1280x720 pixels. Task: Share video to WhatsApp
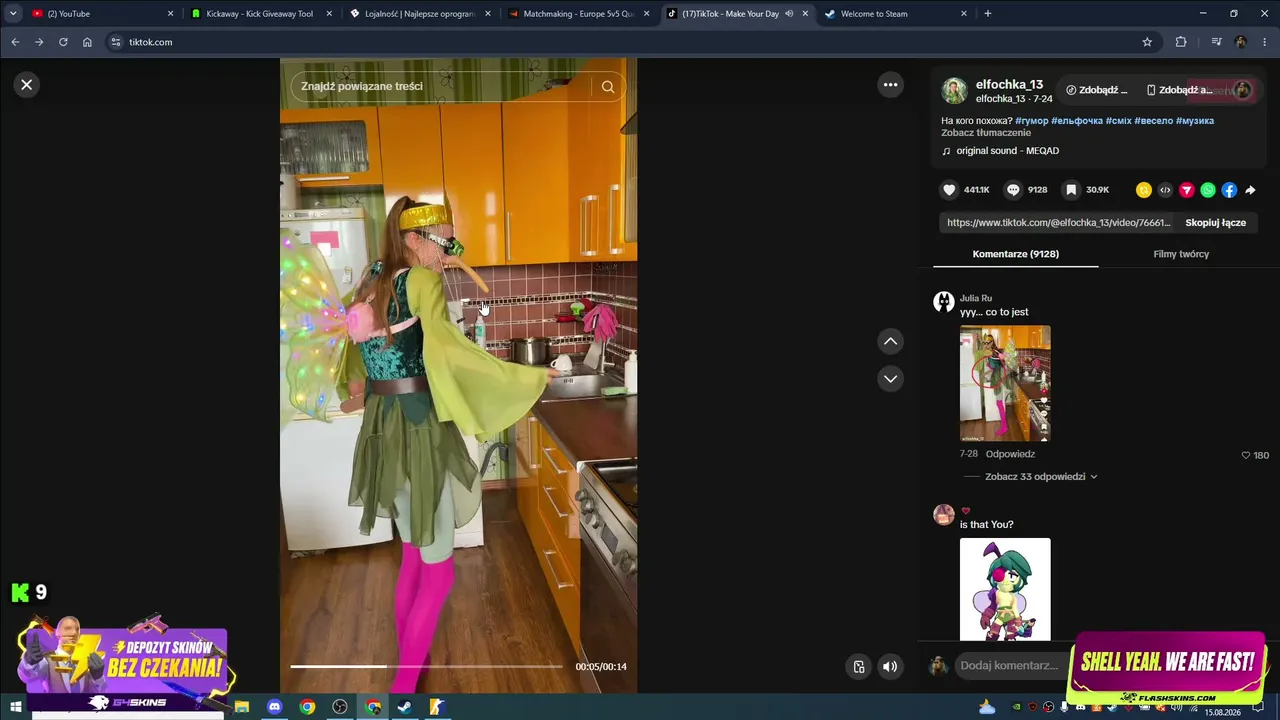[1208, 190]
